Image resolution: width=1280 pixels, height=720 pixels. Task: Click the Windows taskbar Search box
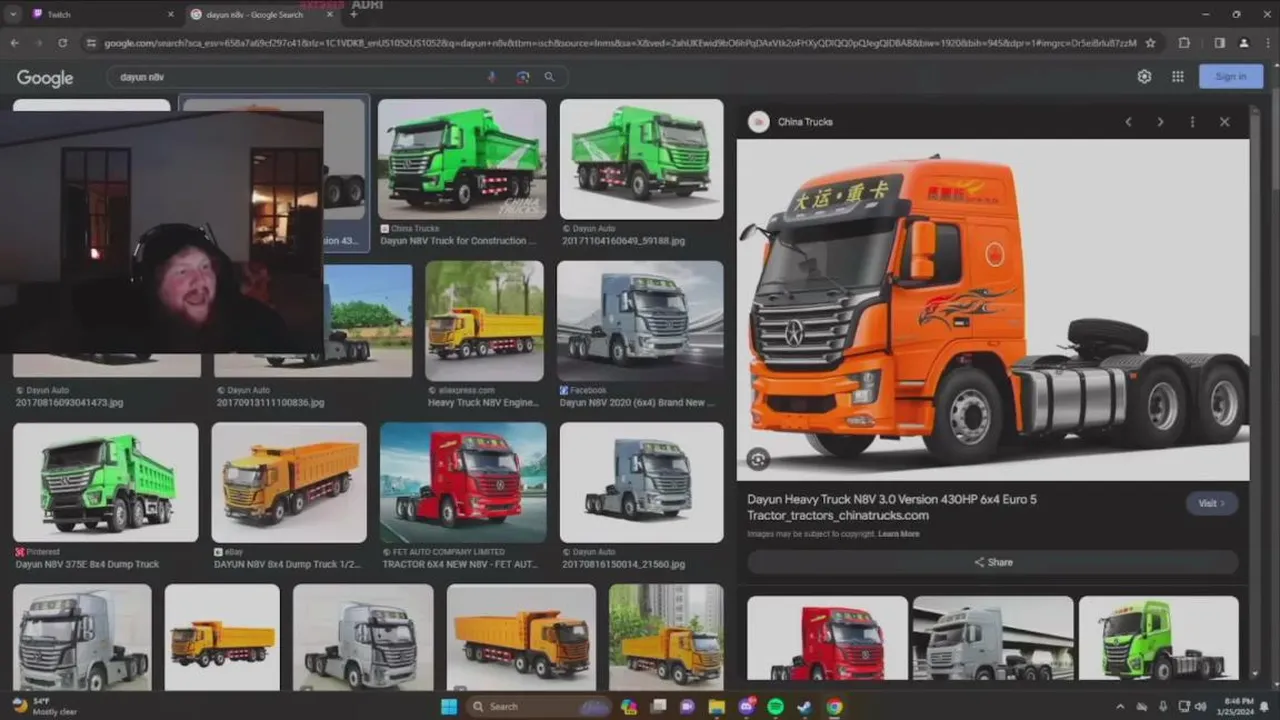[x=541, y=706]
